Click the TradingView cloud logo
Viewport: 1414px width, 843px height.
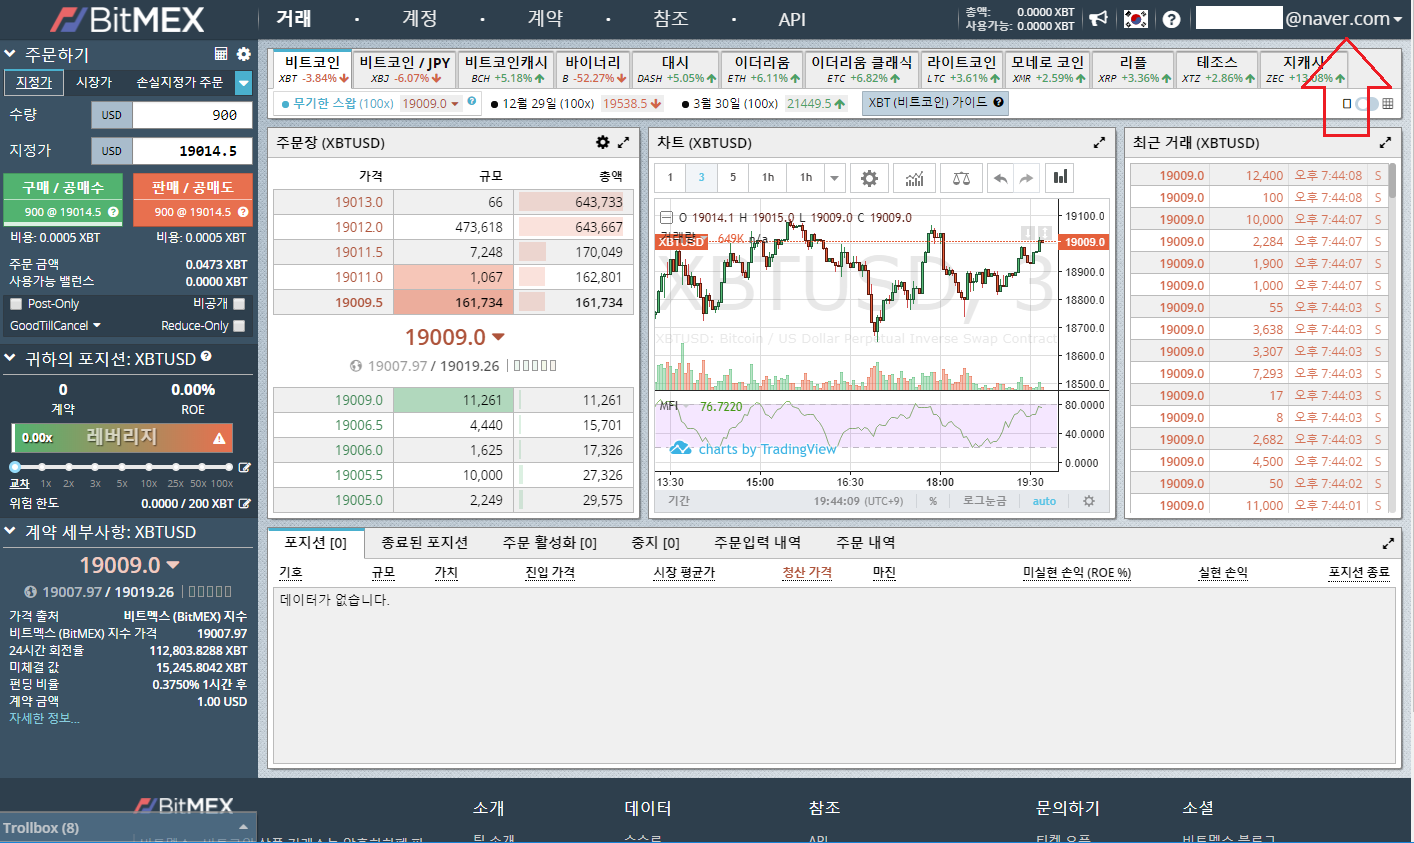(x=680, y=449)
